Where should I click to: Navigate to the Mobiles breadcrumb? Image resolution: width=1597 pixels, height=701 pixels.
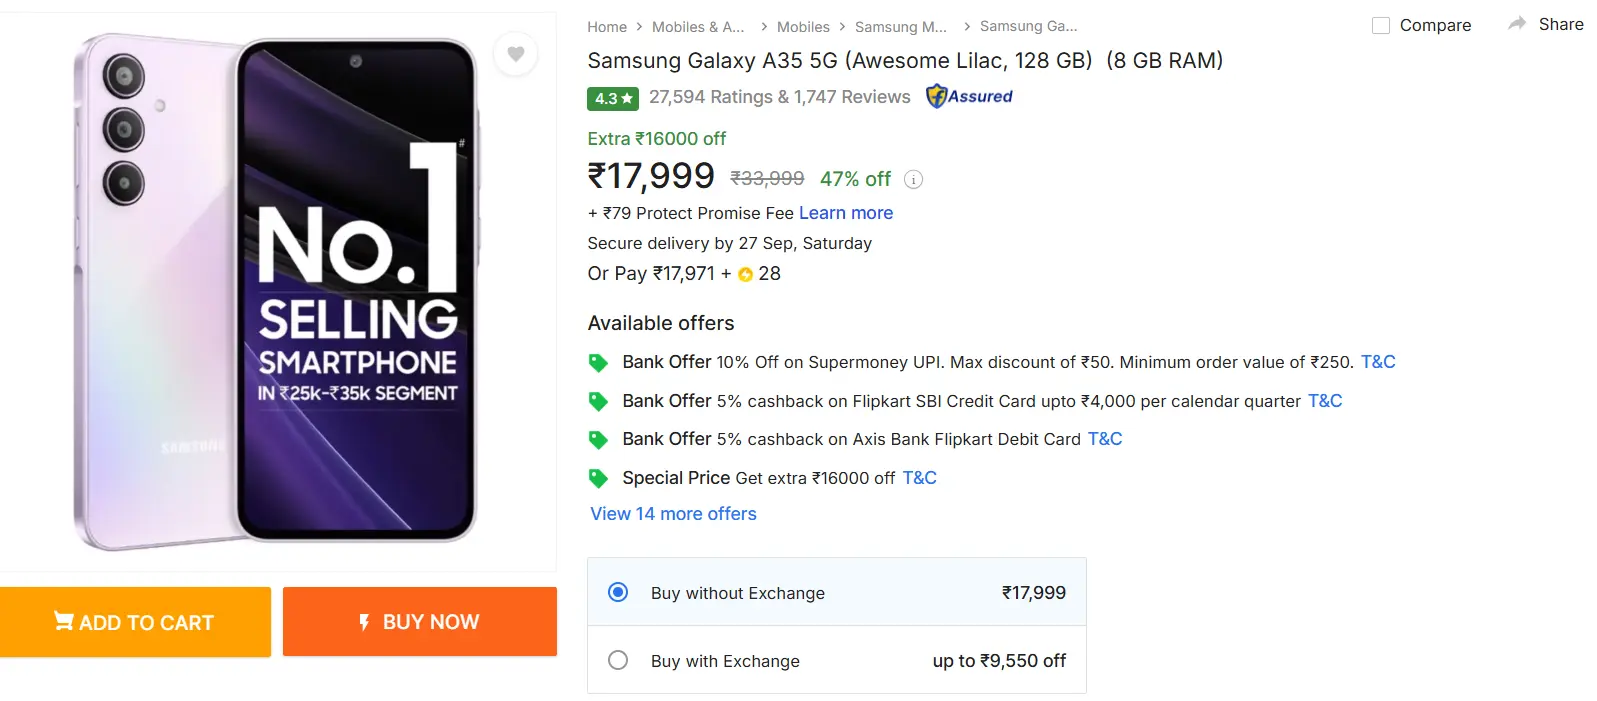pos(803,27)
